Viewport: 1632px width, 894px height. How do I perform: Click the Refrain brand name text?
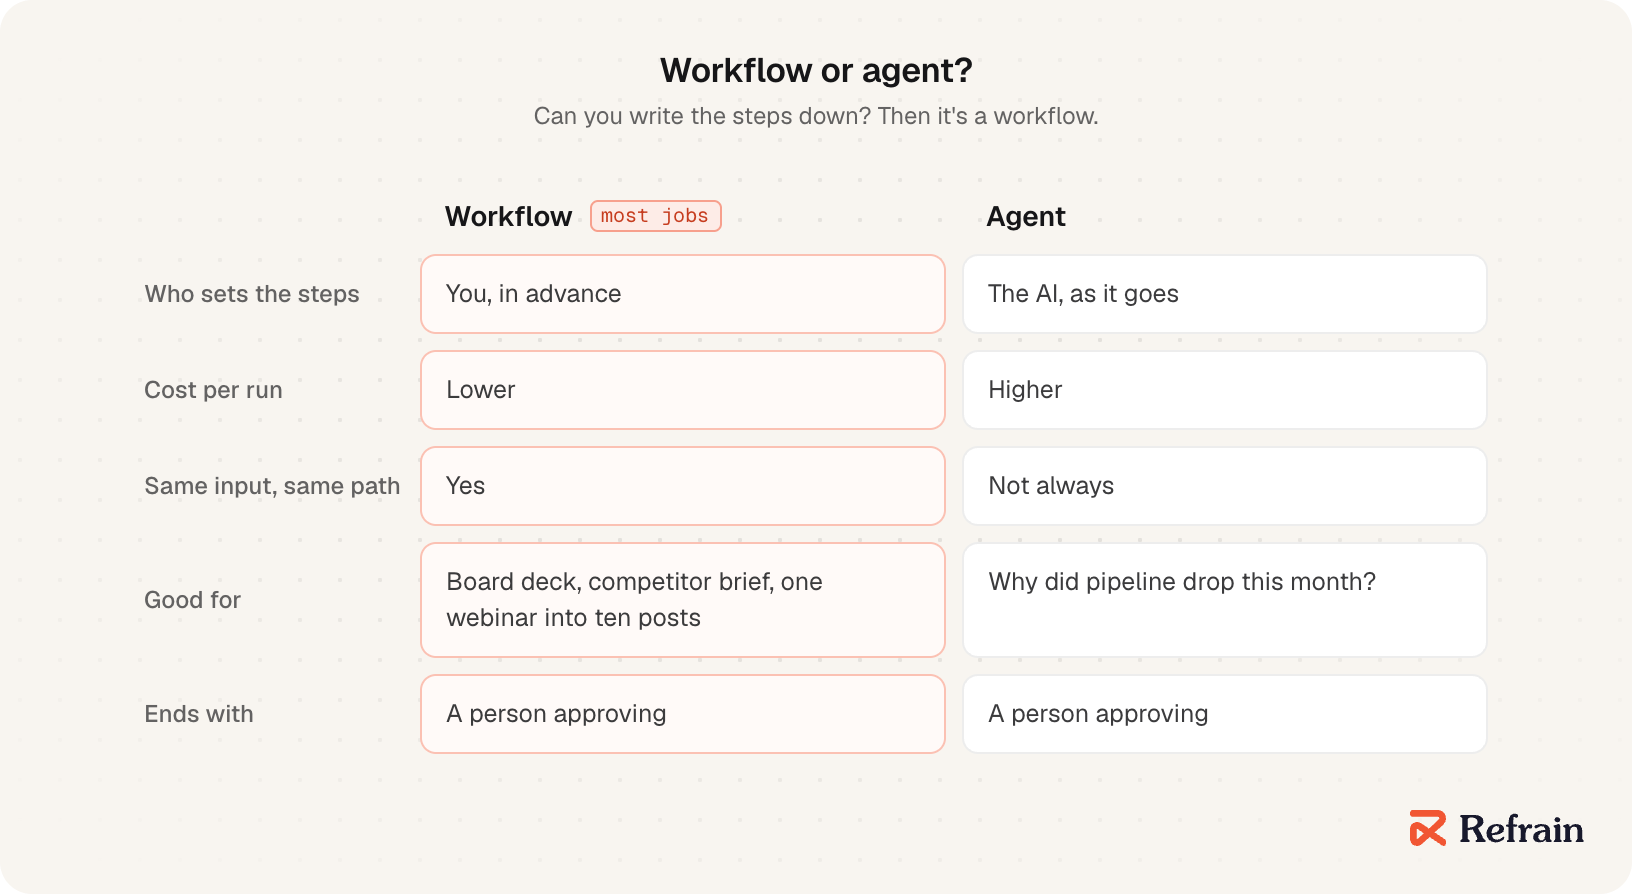pos(1521,829)
